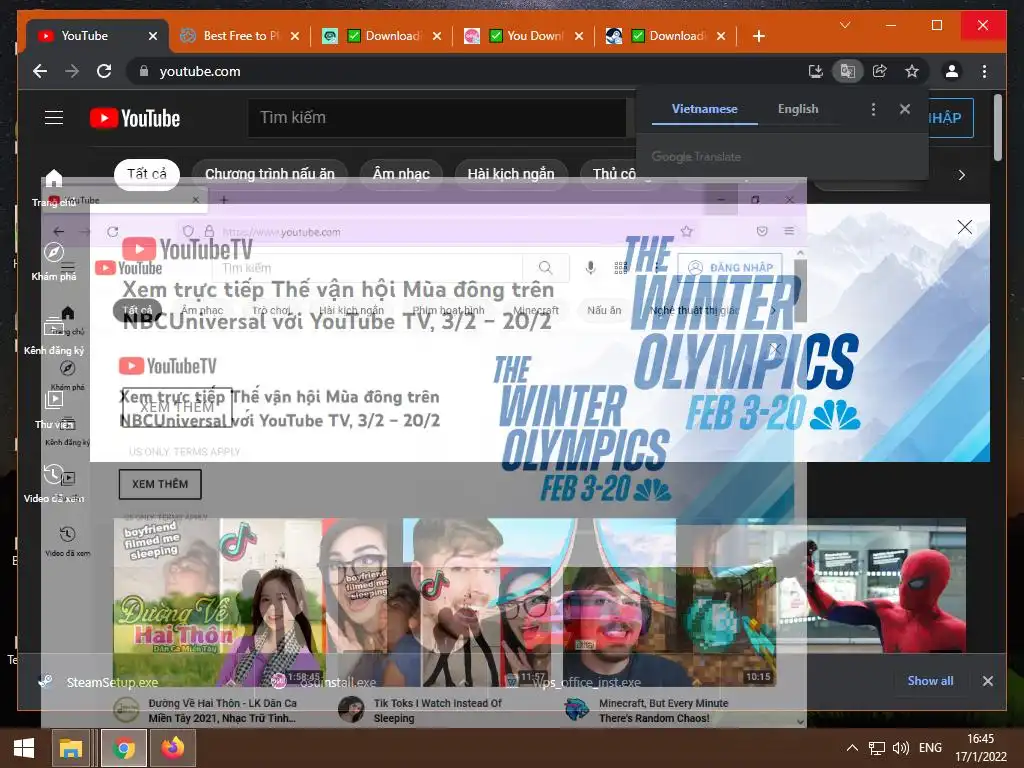This screenshot has width=1024, height=768.
Task: Select the Trò chơi chip in Firefox window
Action: click(x=271, y=310)
